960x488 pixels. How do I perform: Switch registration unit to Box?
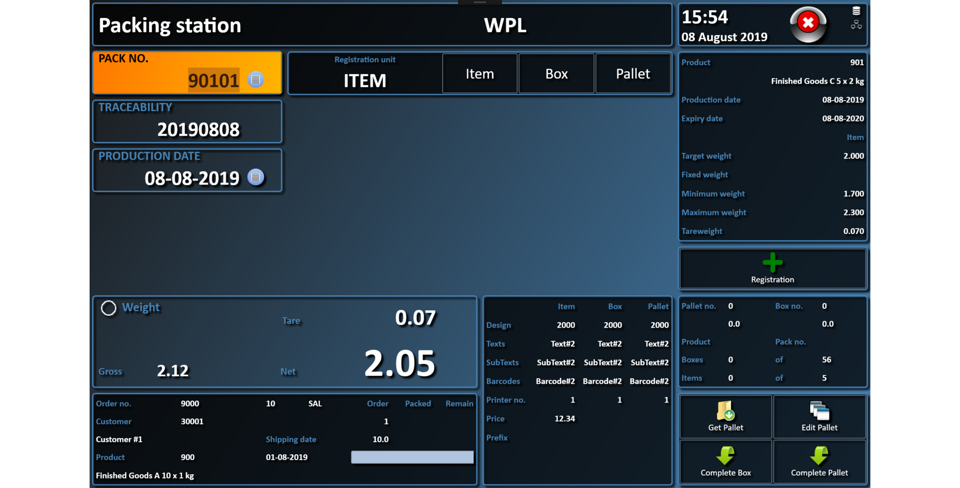point(556,74)
